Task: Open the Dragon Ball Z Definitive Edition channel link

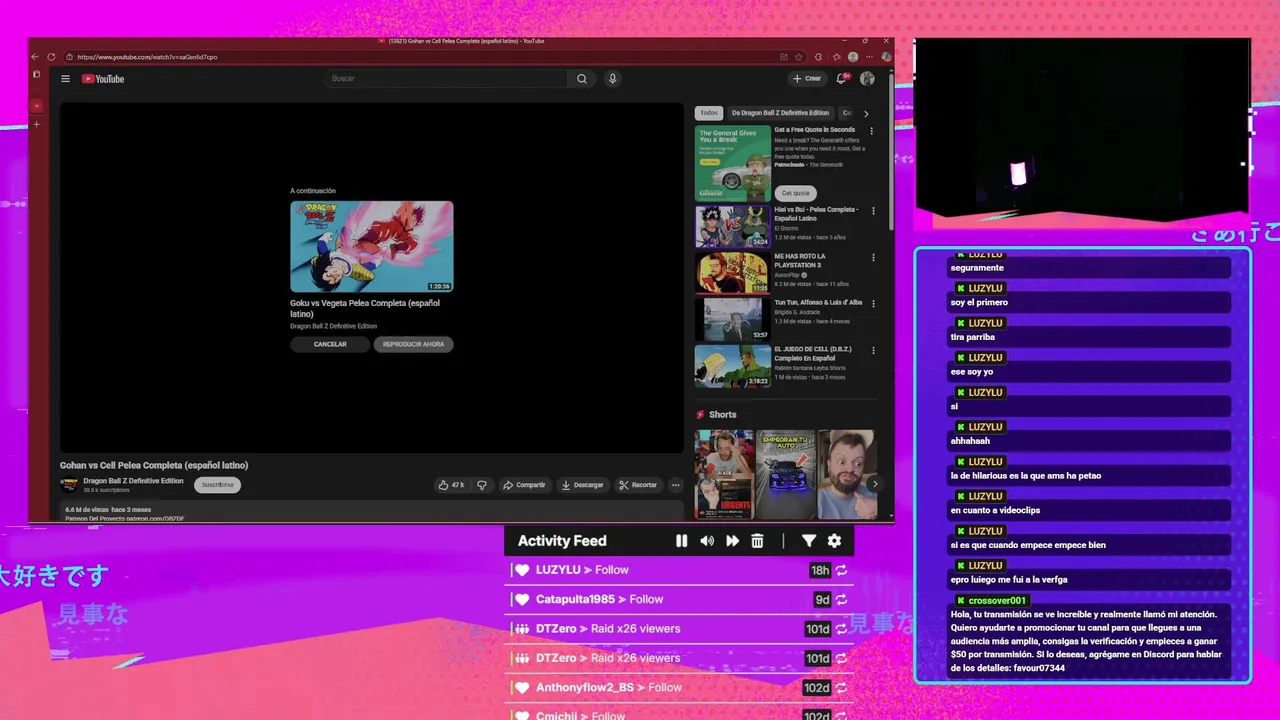Action: click(x=133, y=481)
